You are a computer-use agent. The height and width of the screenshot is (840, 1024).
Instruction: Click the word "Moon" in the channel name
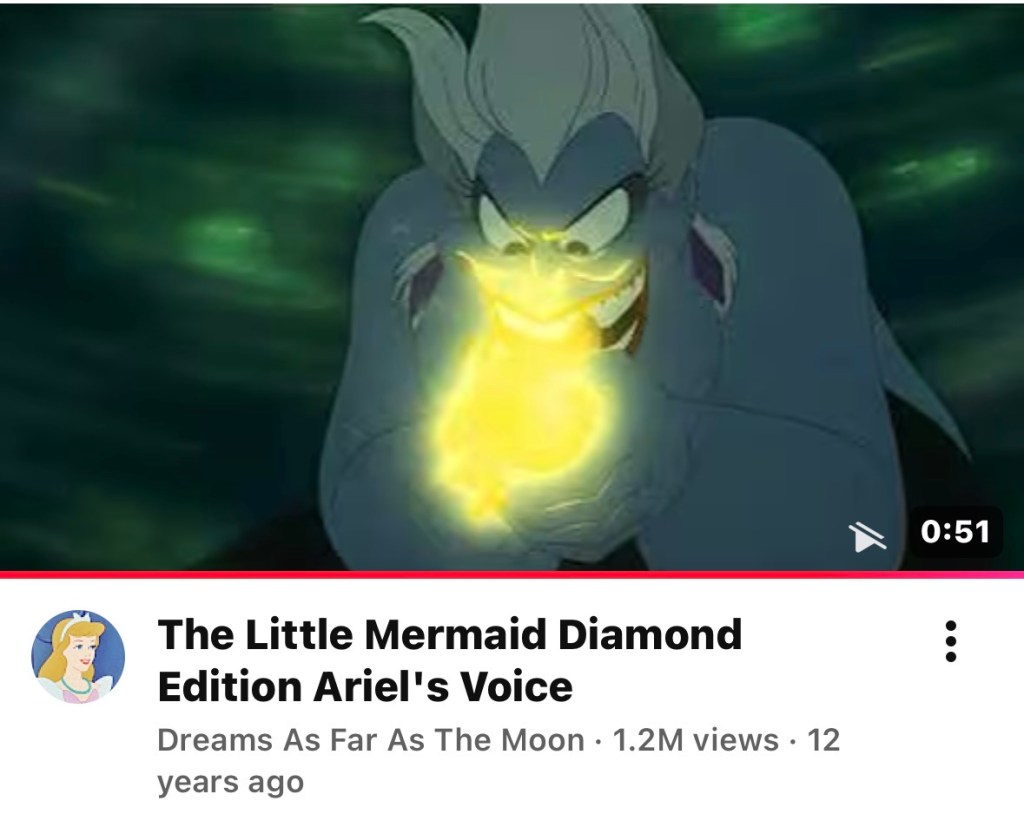pyautogui.click(x=543, y=740)
